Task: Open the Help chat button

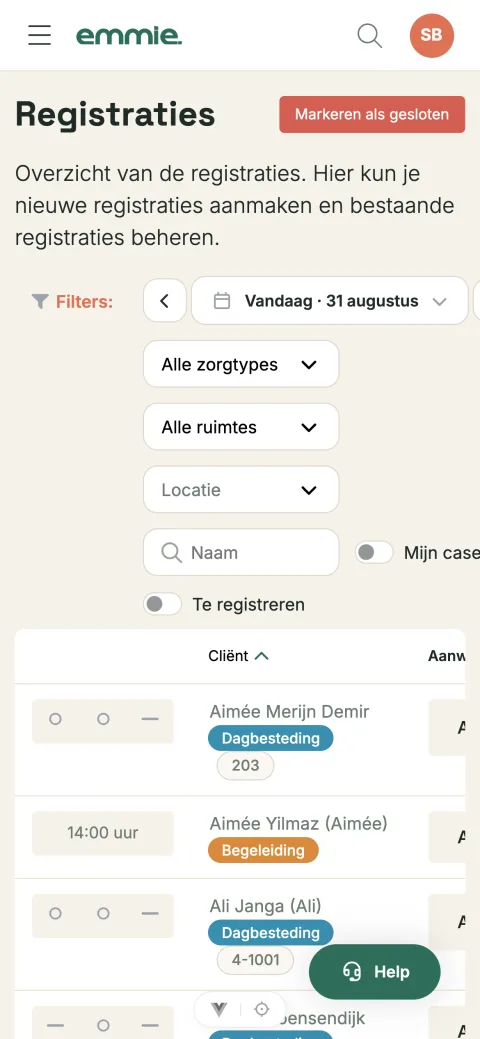Action: [x=375, y=972]
